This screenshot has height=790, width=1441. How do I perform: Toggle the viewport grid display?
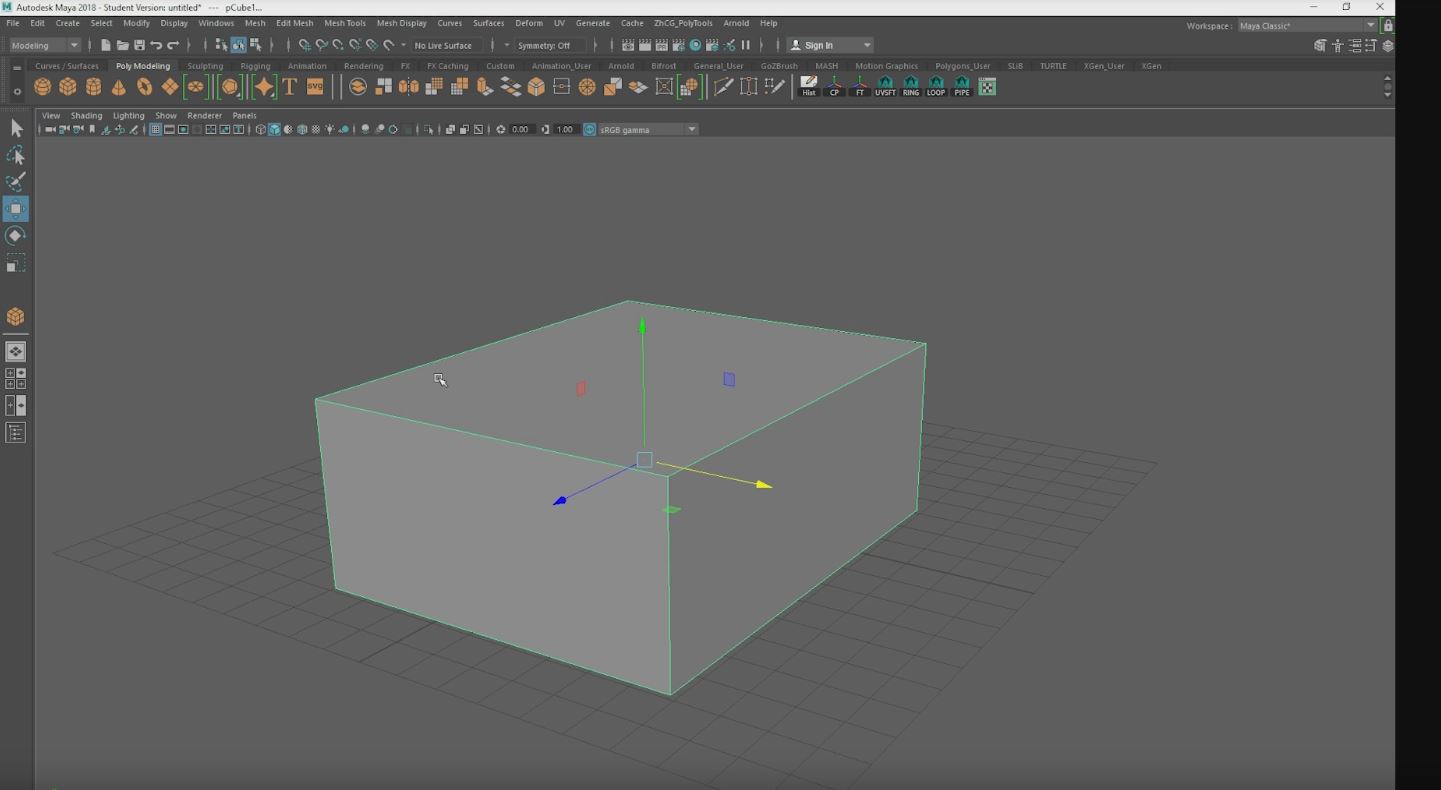tap(155, 130)
